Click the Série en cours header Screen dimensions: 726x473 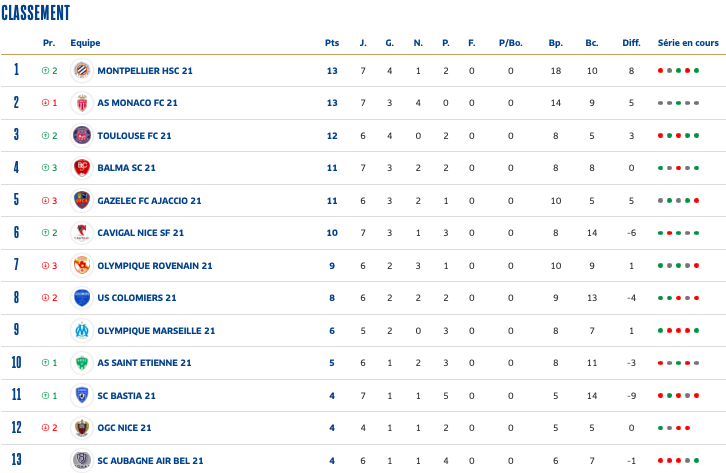tap(688, 43)
